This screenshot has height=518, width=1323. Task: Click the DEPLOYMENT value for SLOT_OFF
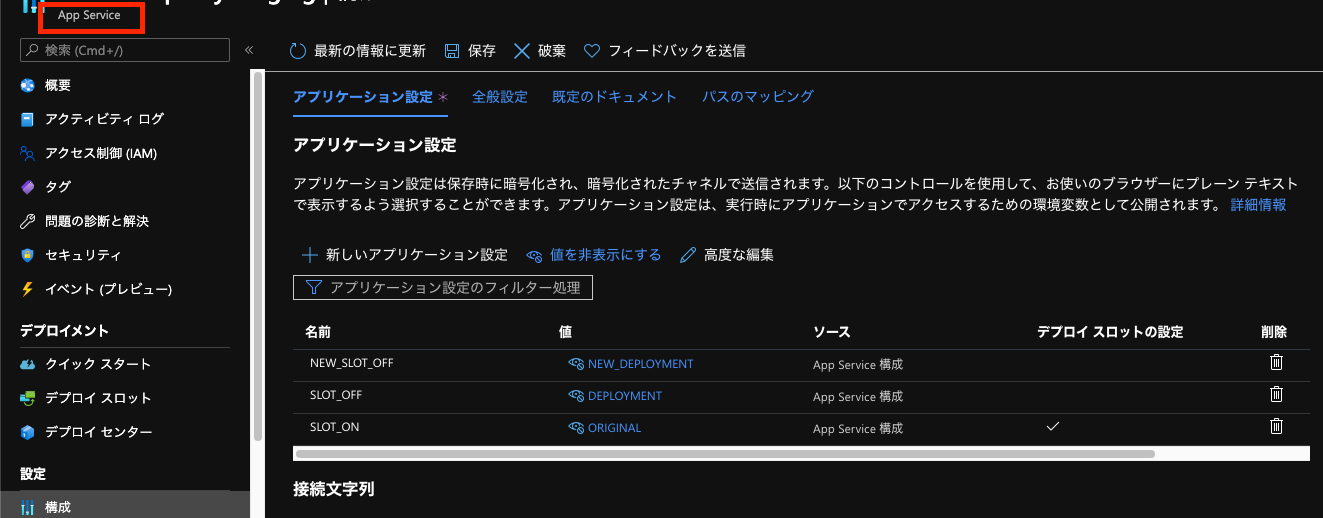tap(625, 396)
